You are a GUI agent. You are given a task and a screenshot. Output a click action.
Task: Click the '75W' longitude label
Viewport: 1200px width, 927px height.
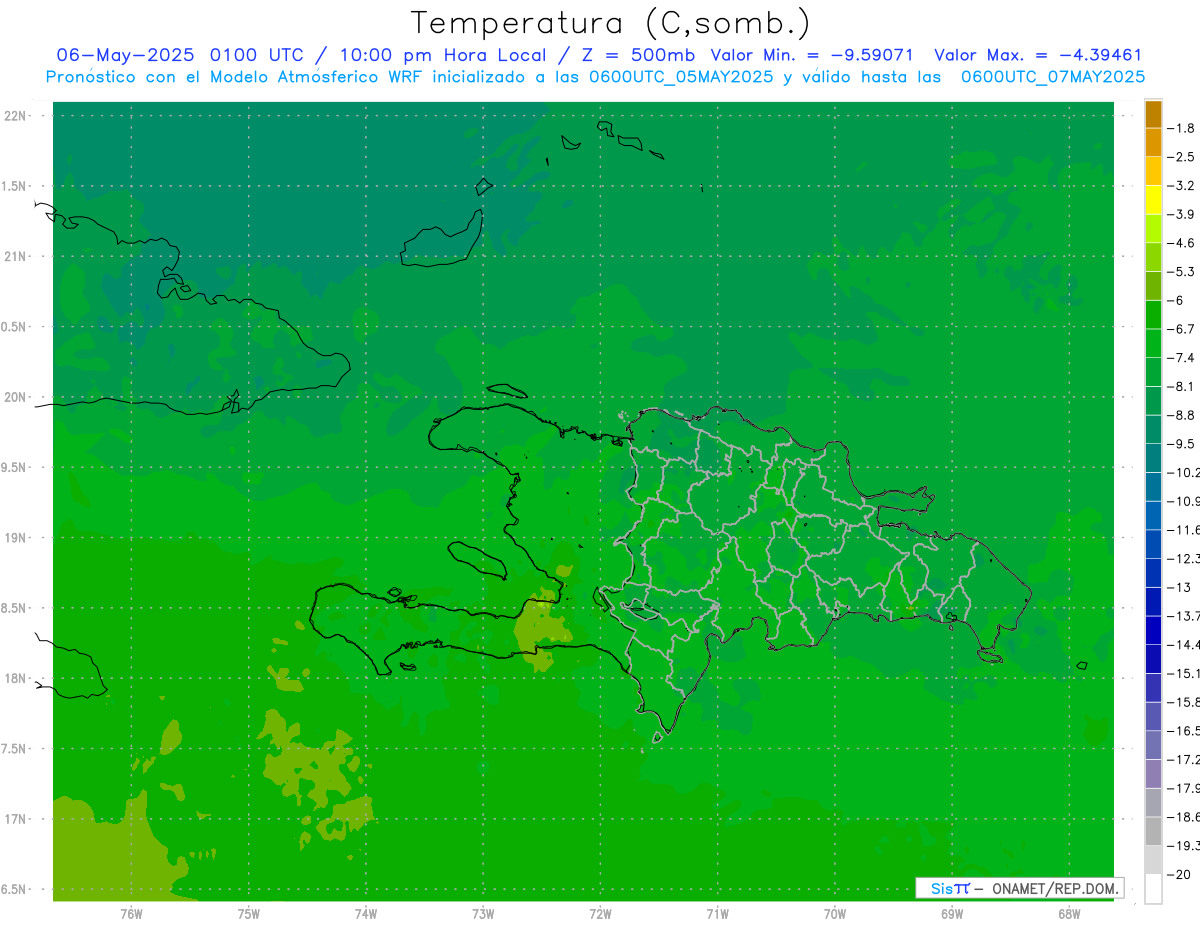[249, 914]
